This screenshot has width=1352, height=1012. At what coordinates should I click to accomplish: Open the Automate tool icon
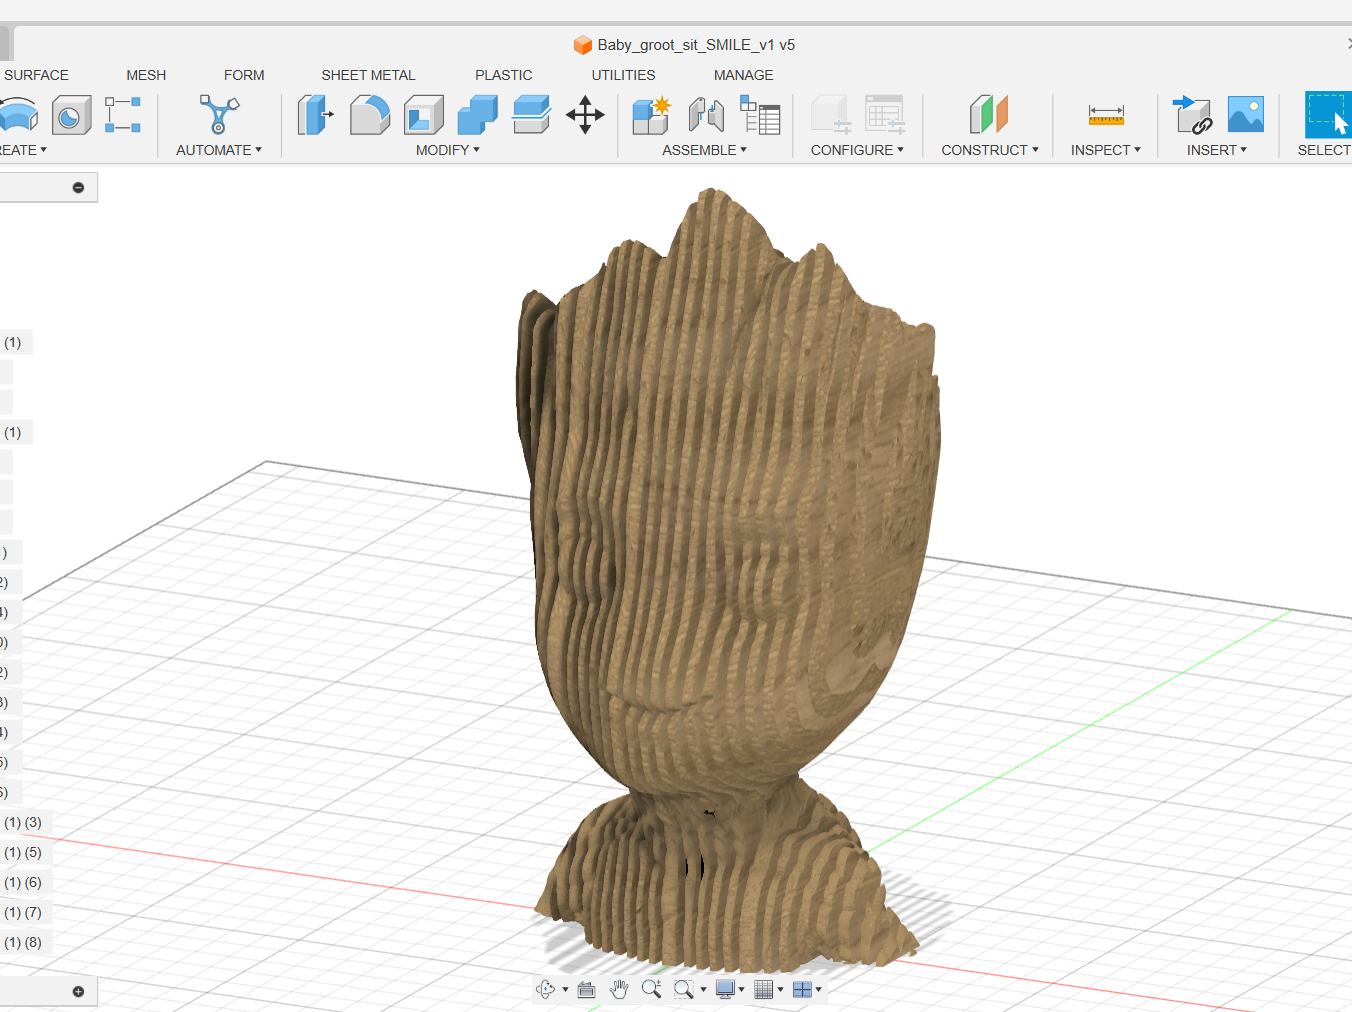coord(219,115)
